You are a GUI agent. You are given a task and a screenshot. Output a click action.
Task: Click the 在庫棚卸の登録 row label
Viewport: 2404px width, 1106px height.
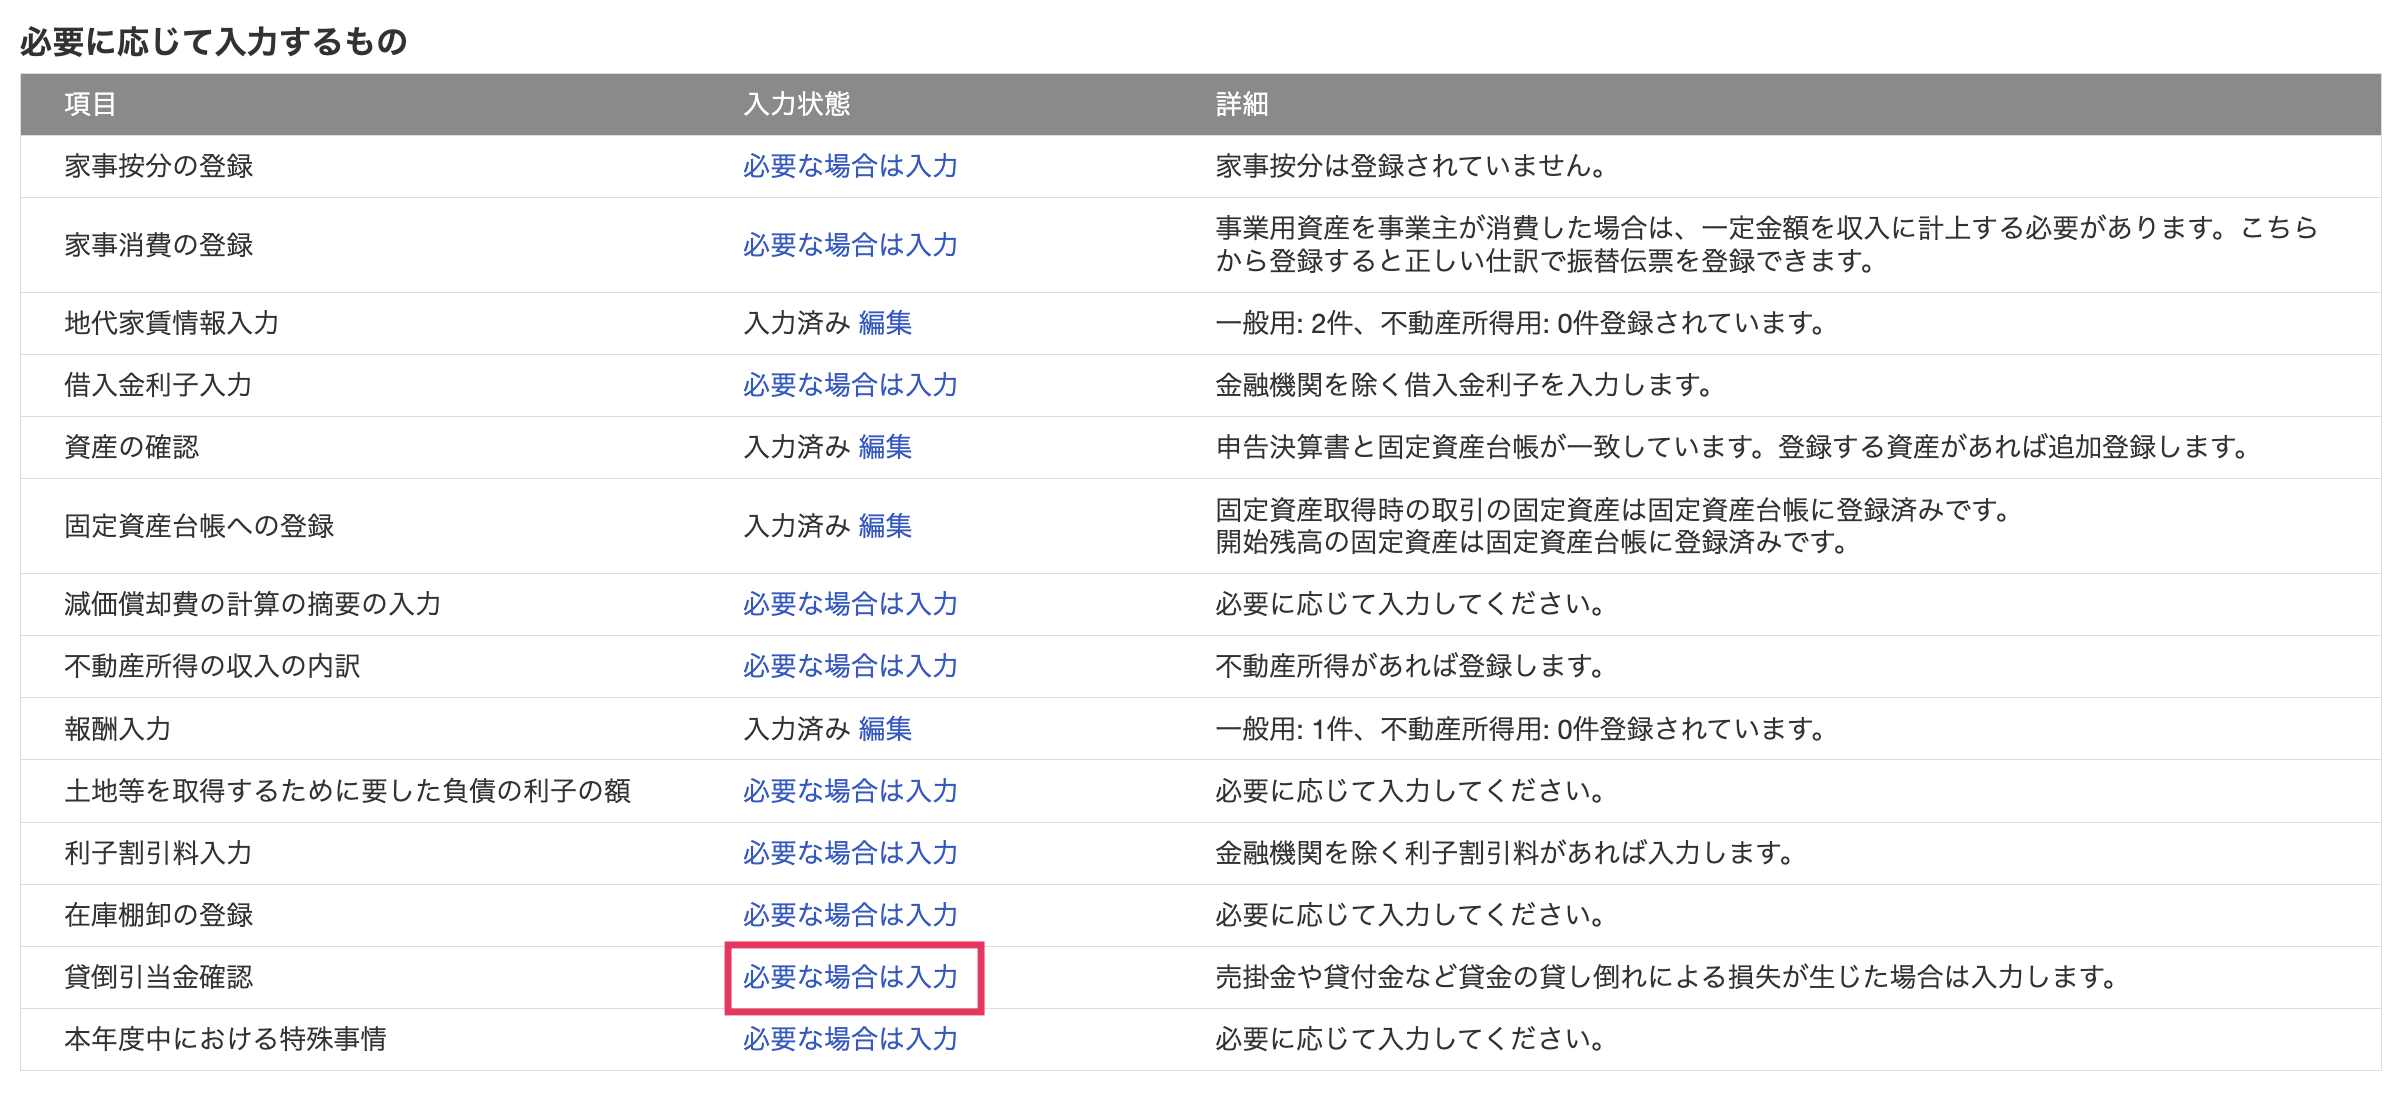(159, 915)
